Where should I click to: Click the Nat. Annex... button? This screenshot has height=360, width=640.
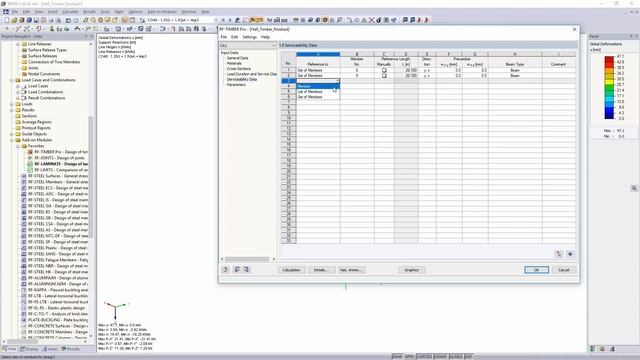point(351,270)
